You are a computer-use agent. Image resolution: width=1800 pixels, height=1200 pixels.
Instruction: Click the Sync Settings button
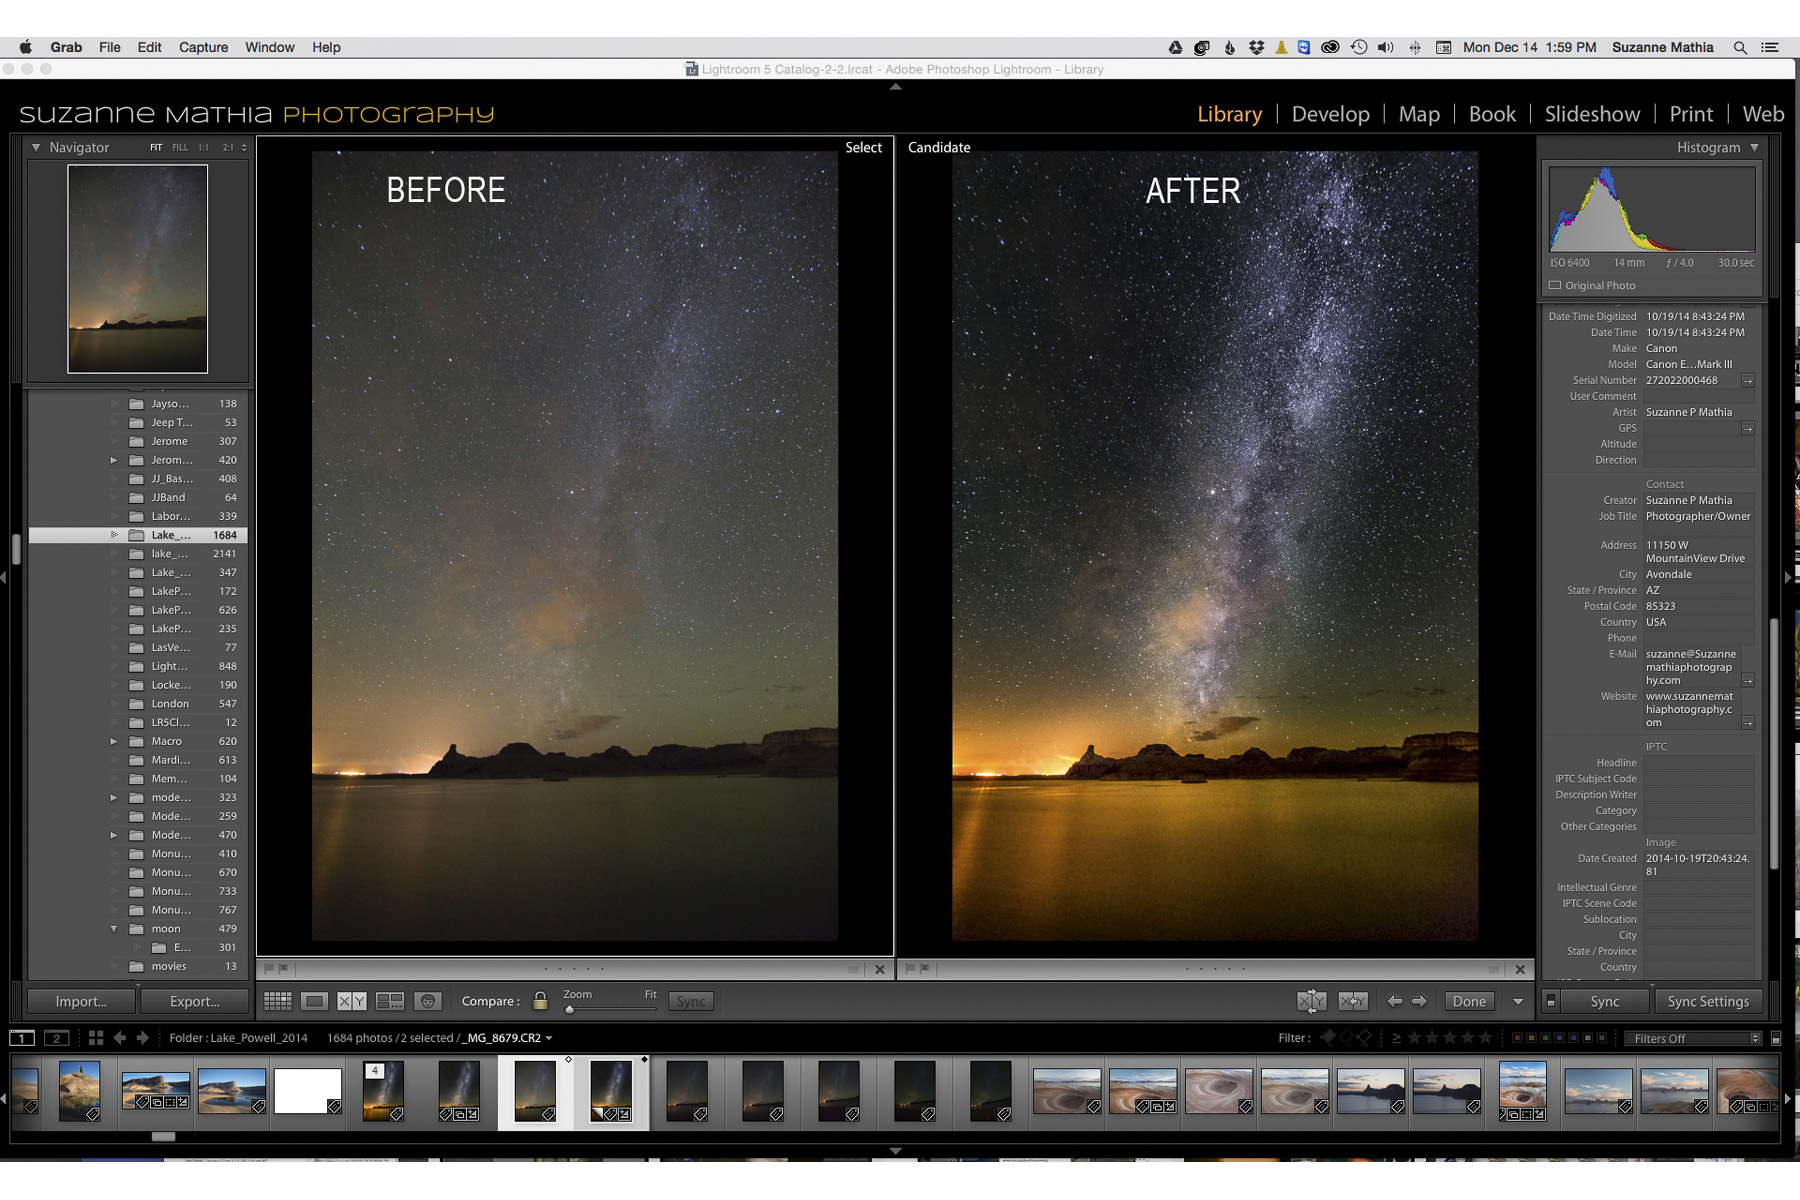click(x=1708, y=1001)
